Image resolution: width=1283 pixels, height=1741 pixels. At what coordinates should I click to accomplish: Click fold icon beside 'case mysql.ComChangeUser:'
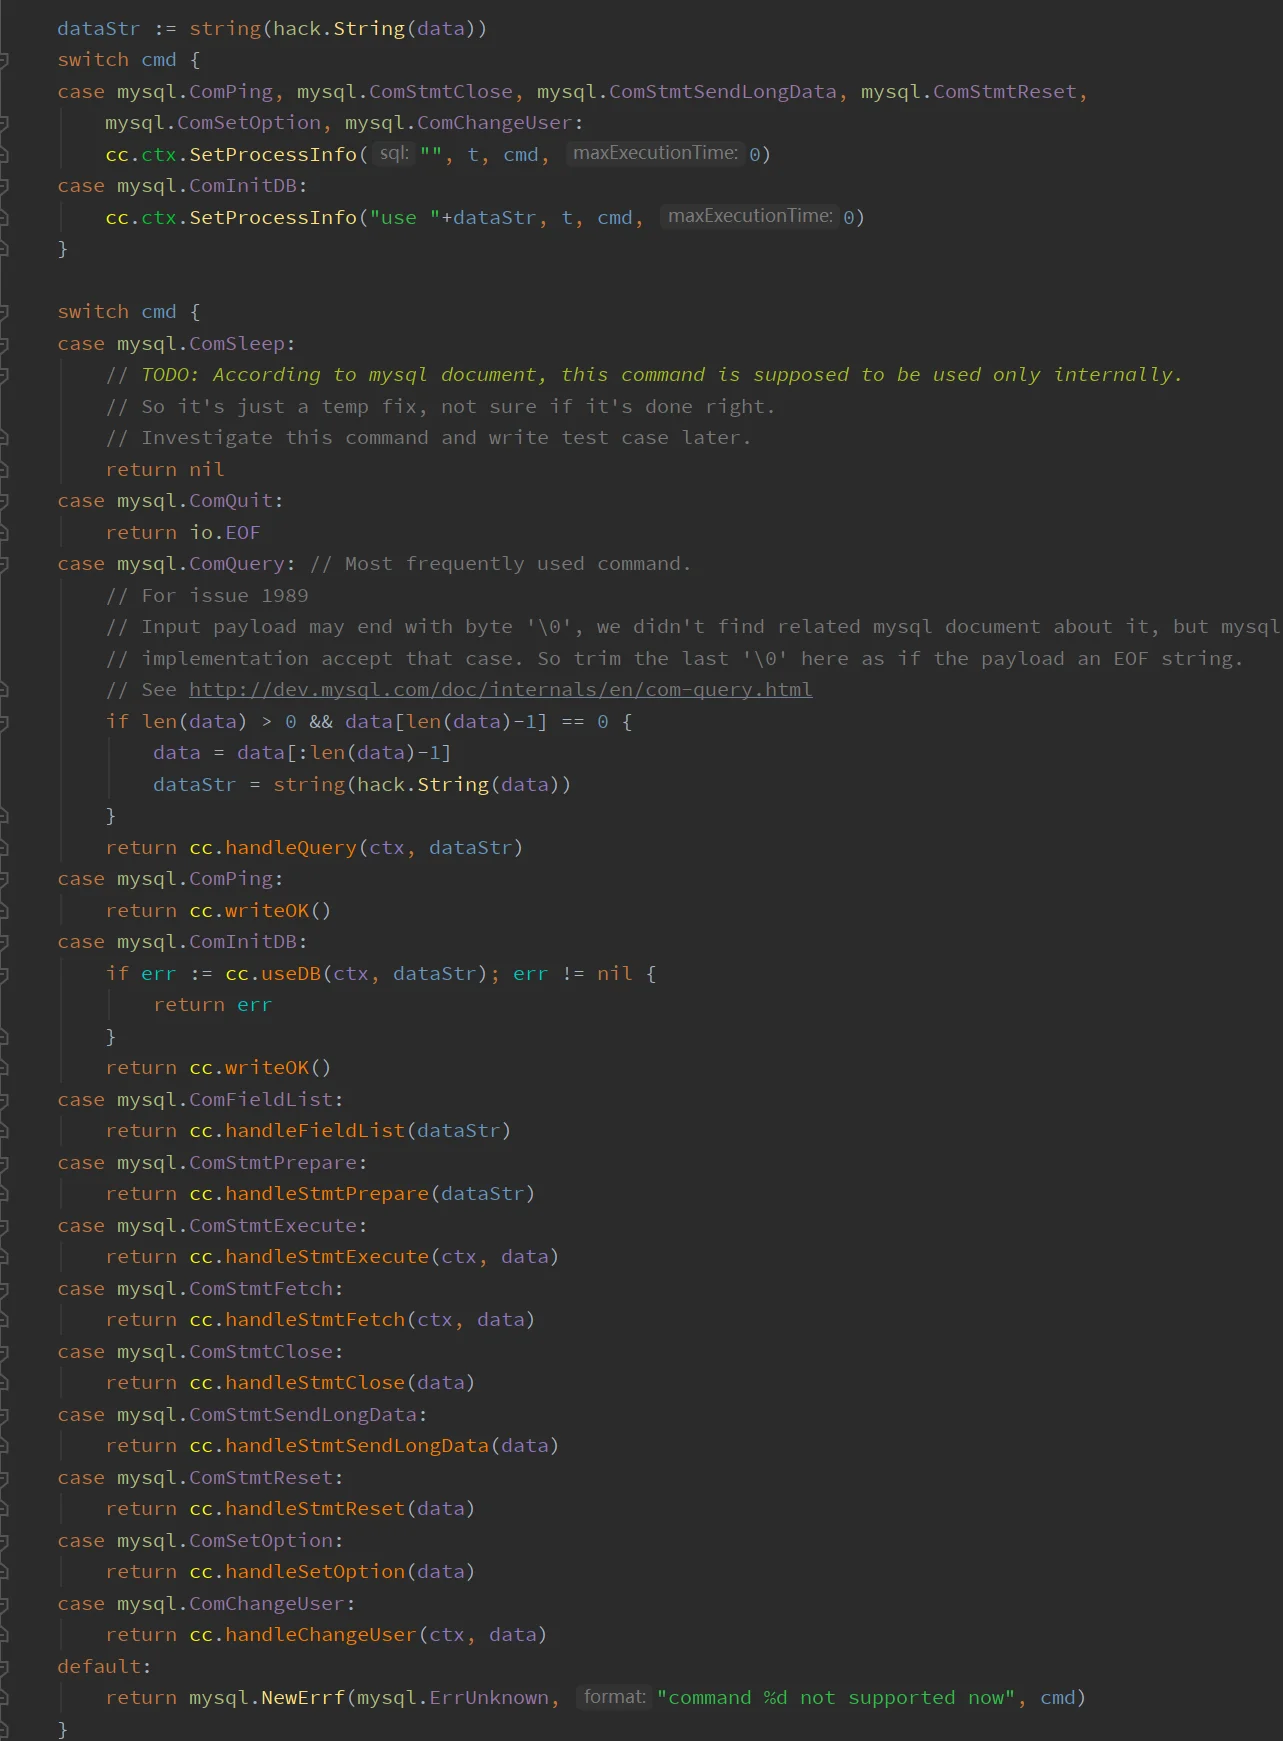[4, 1604]
